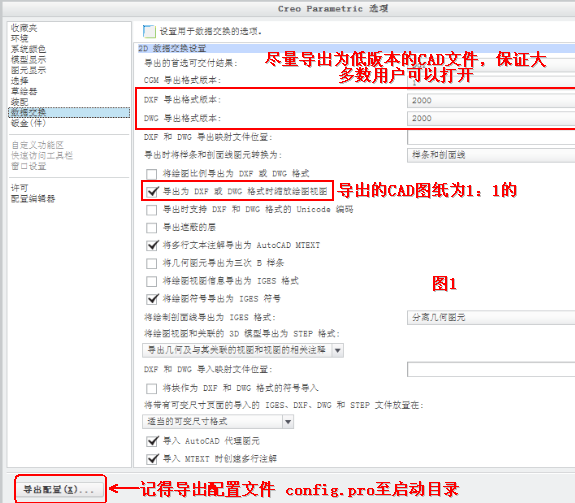575x503 pixels.
Task: Toggle 导入 AutoCAD 代理图元 checkbox
Action: point(152,441)
